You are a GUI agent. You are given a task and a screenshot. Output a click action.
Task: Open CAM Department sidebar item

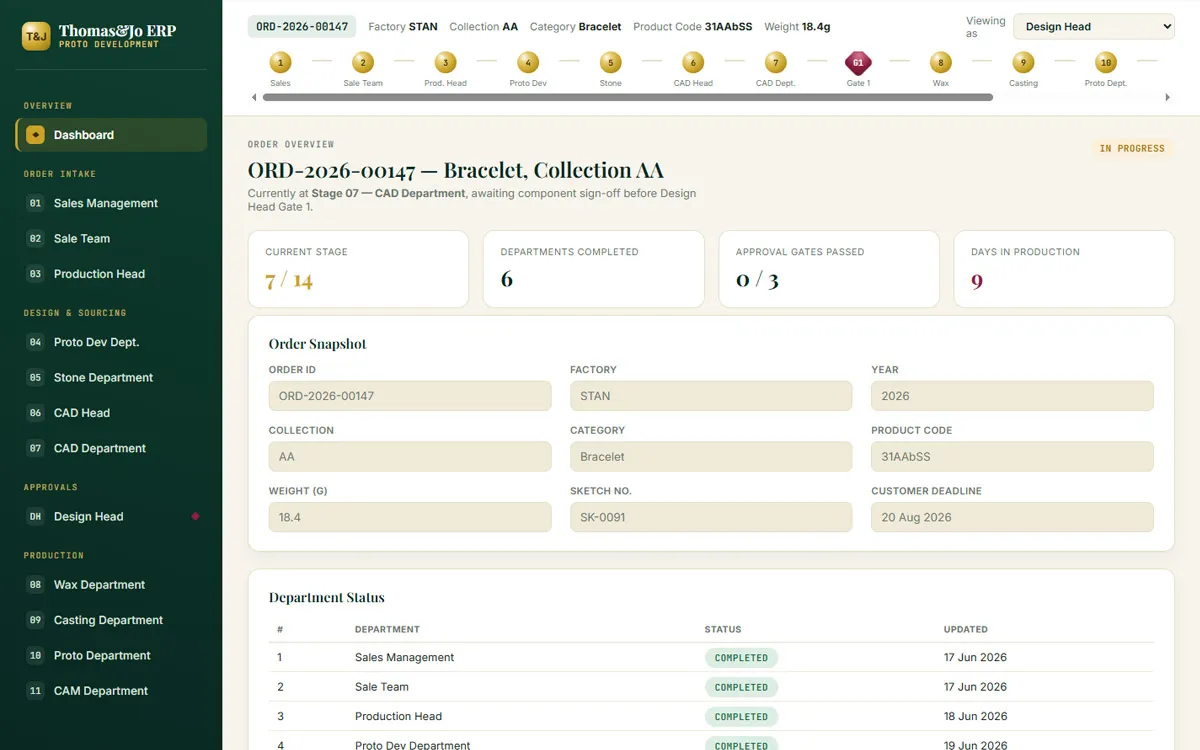pos(111,691)
